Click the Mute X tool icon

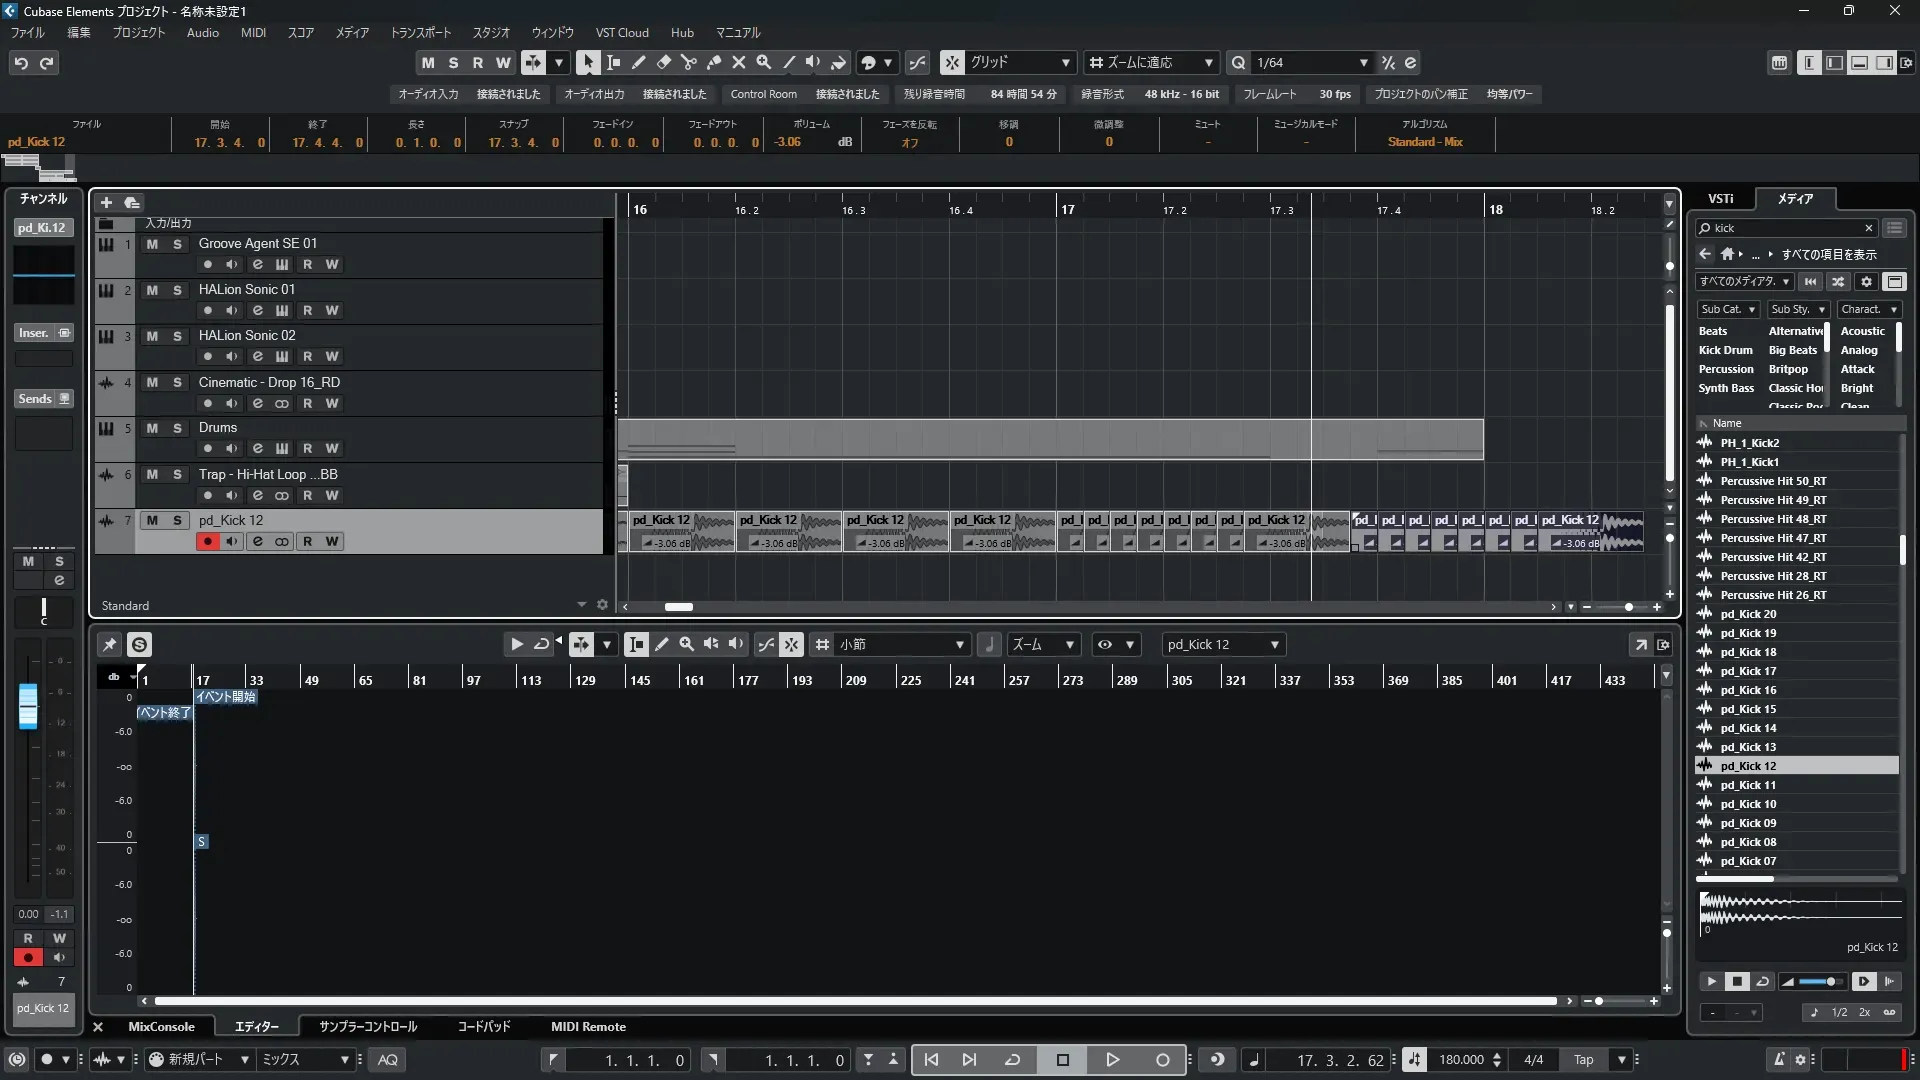(x=738, y=62)
